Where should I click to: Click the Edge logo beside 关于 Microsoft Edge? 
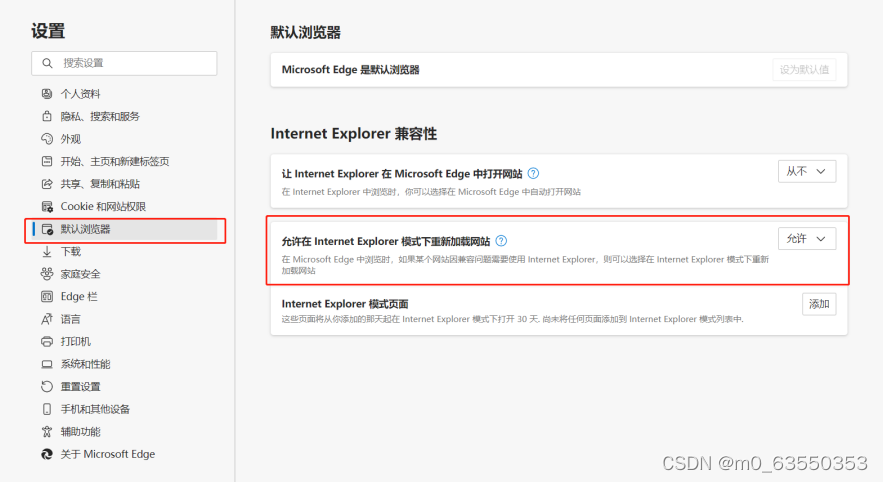point(47,454)
